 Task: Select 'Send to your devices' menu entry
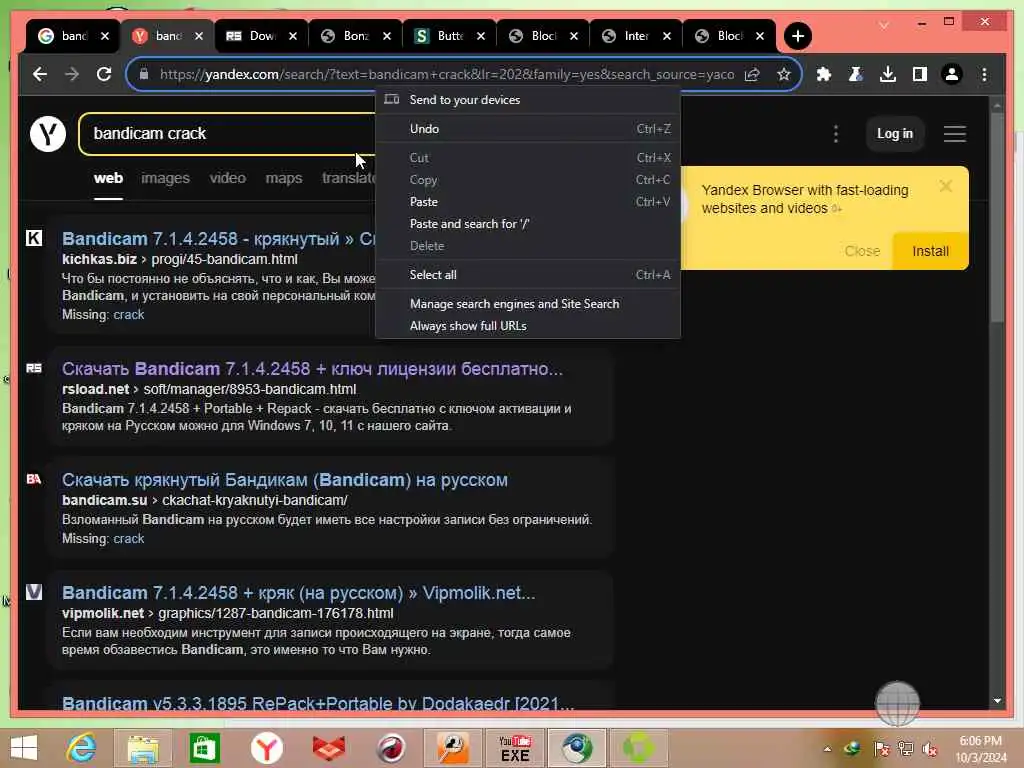tap(528, 100)
